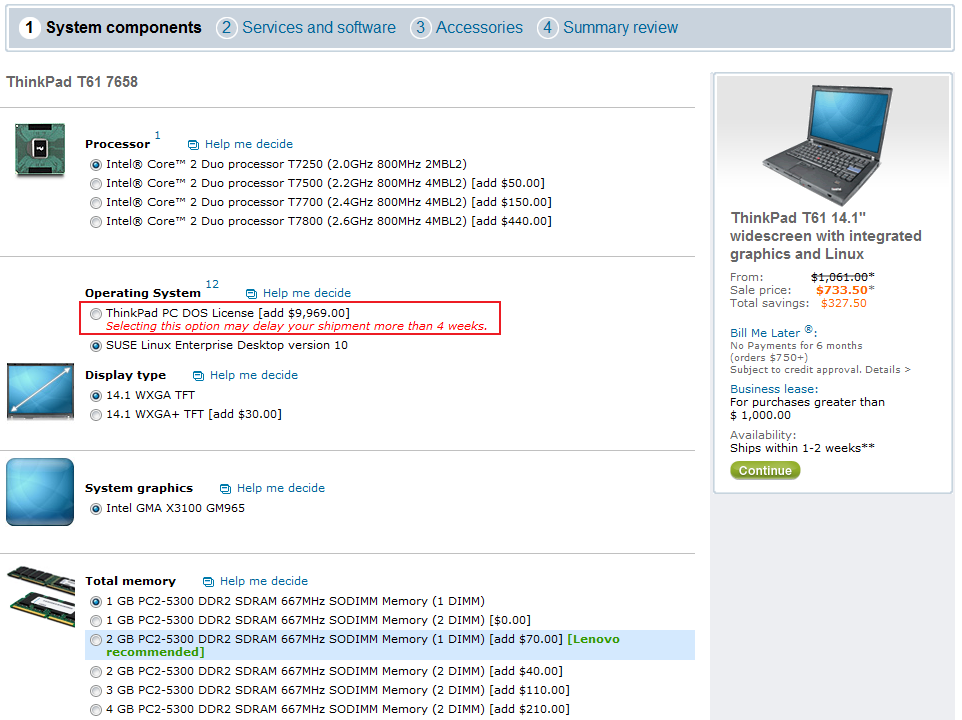Open Help me decide for Operating System

point(306,293)
